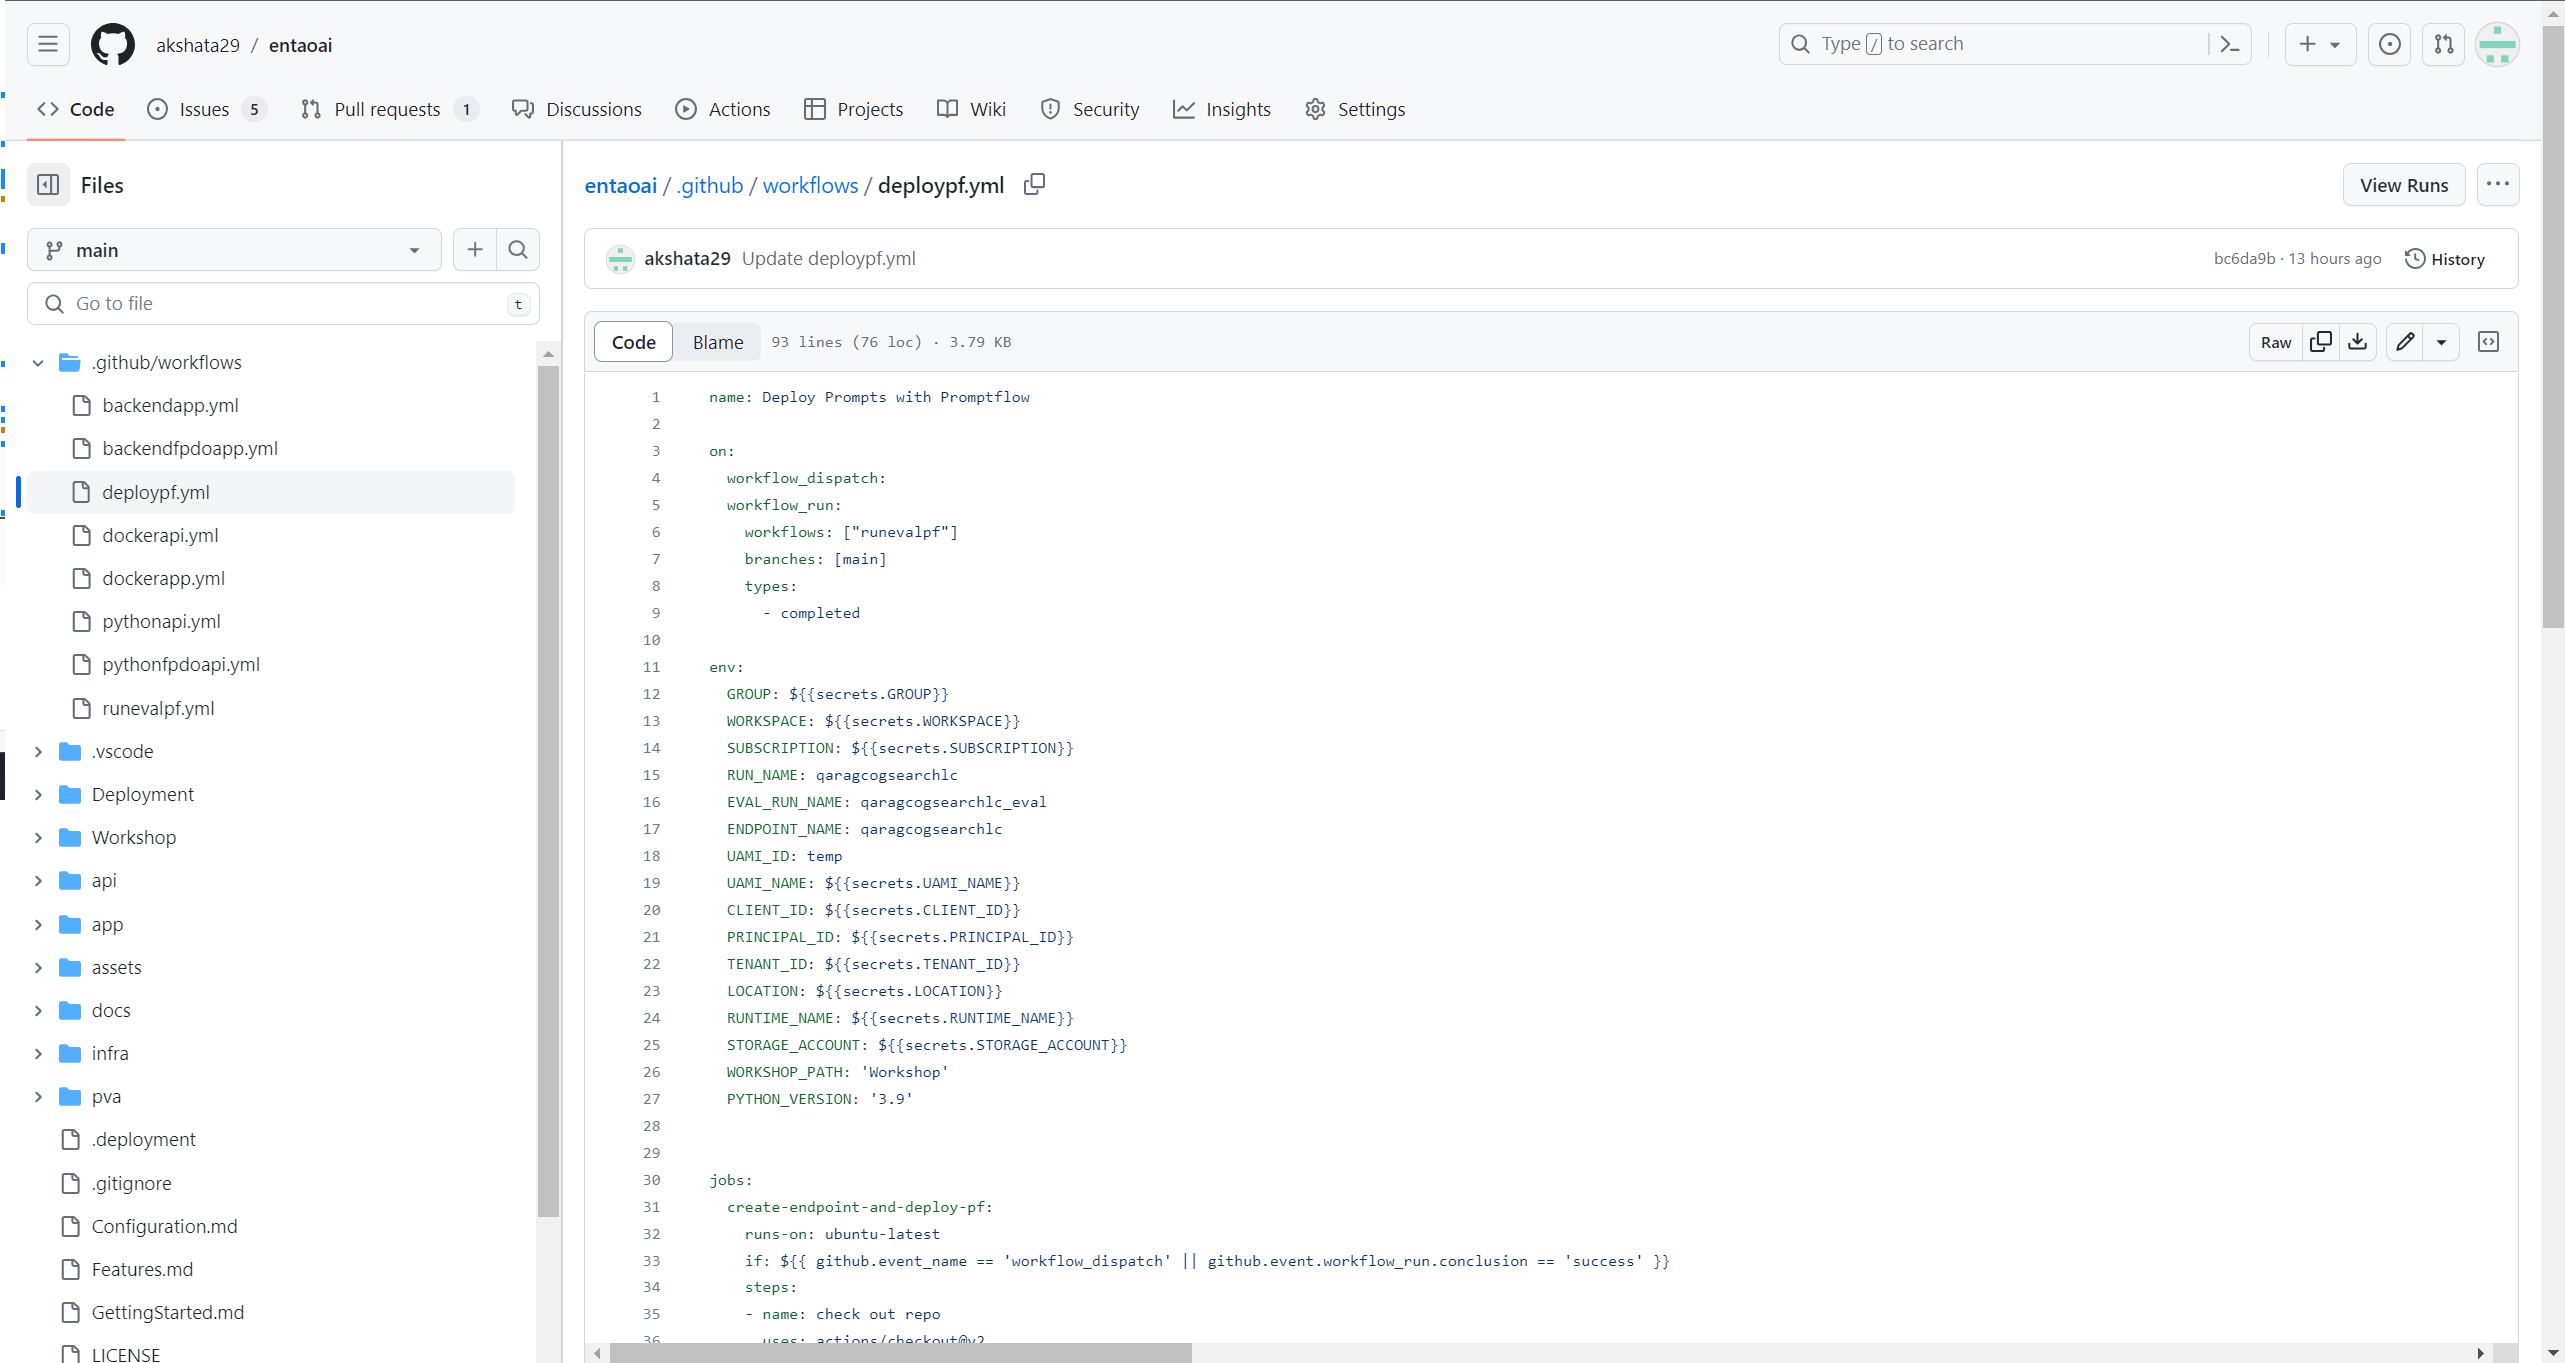The height and width of the screenshot is (1363, 2565).
Task: Open pull requests icon in header
Action: point(2444,44)
